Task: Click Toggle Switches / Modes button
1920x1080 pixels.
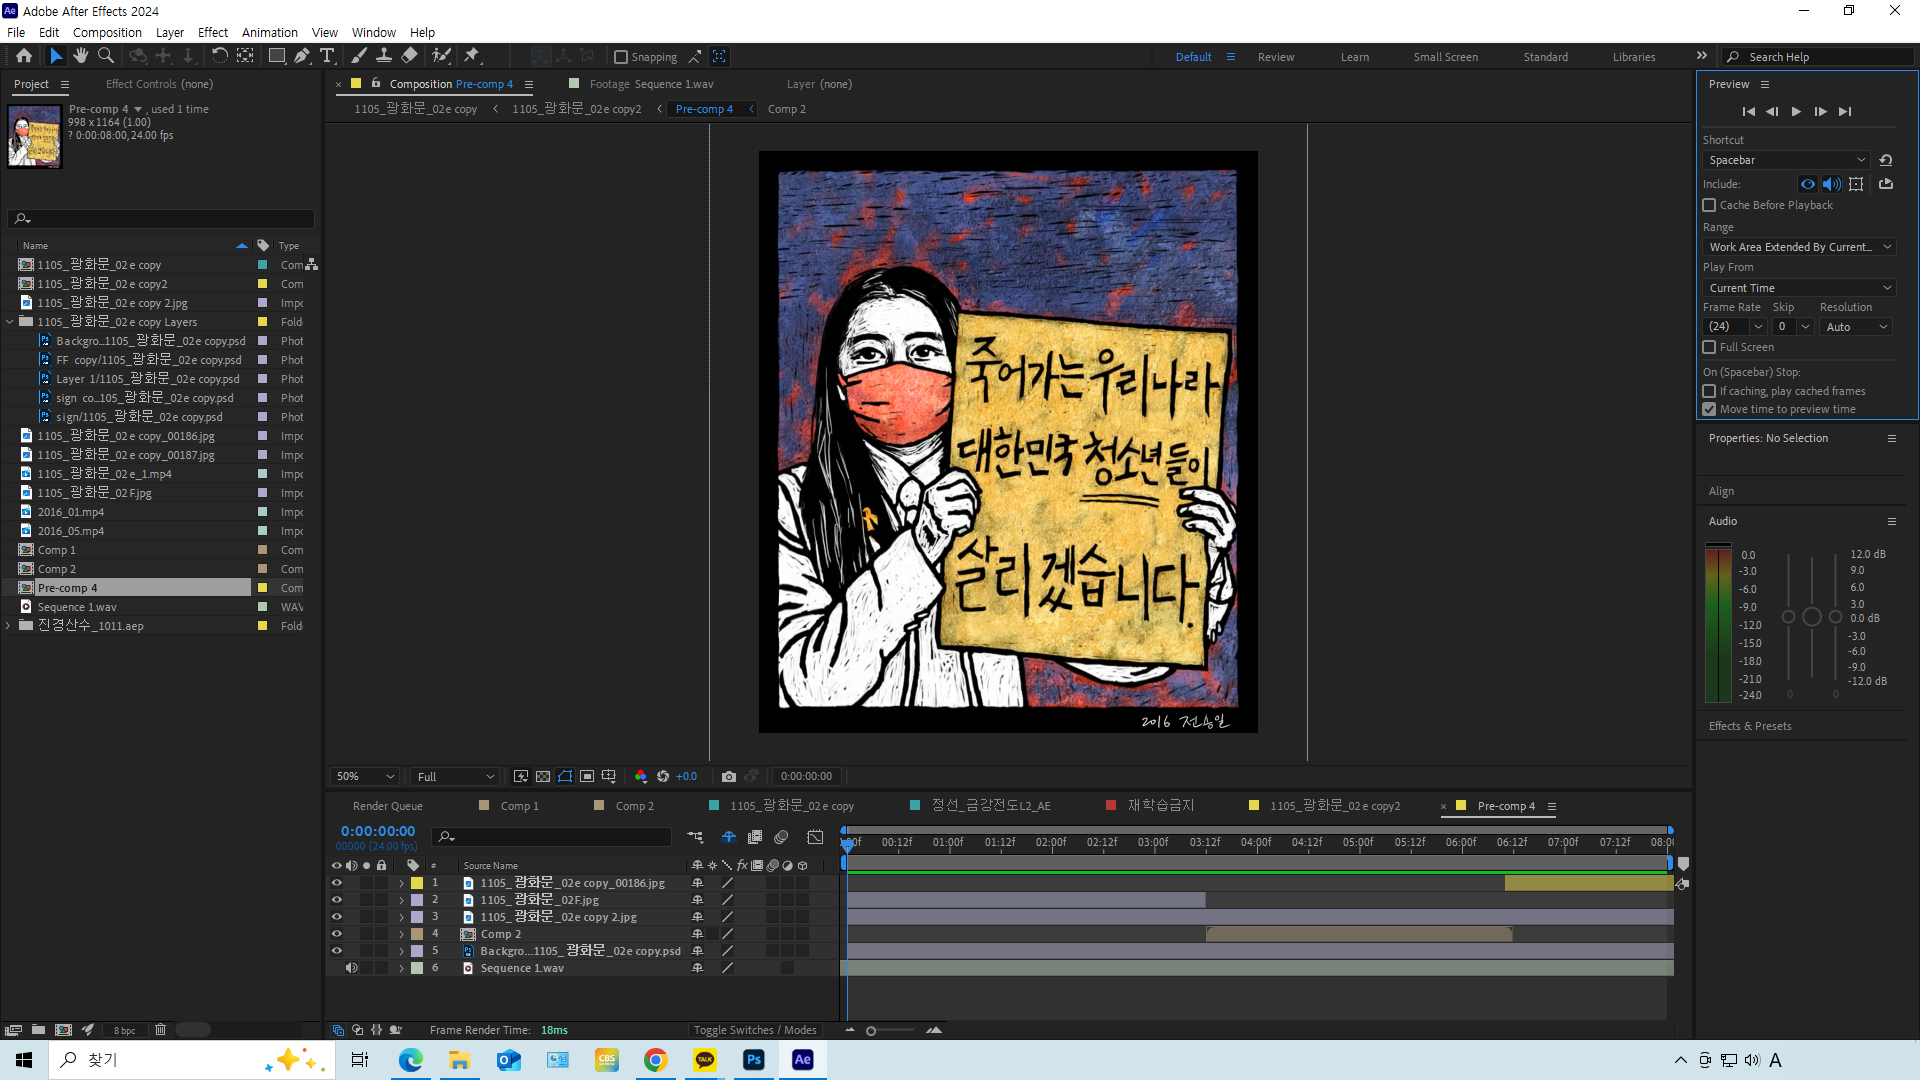Action: point(755,1030)
